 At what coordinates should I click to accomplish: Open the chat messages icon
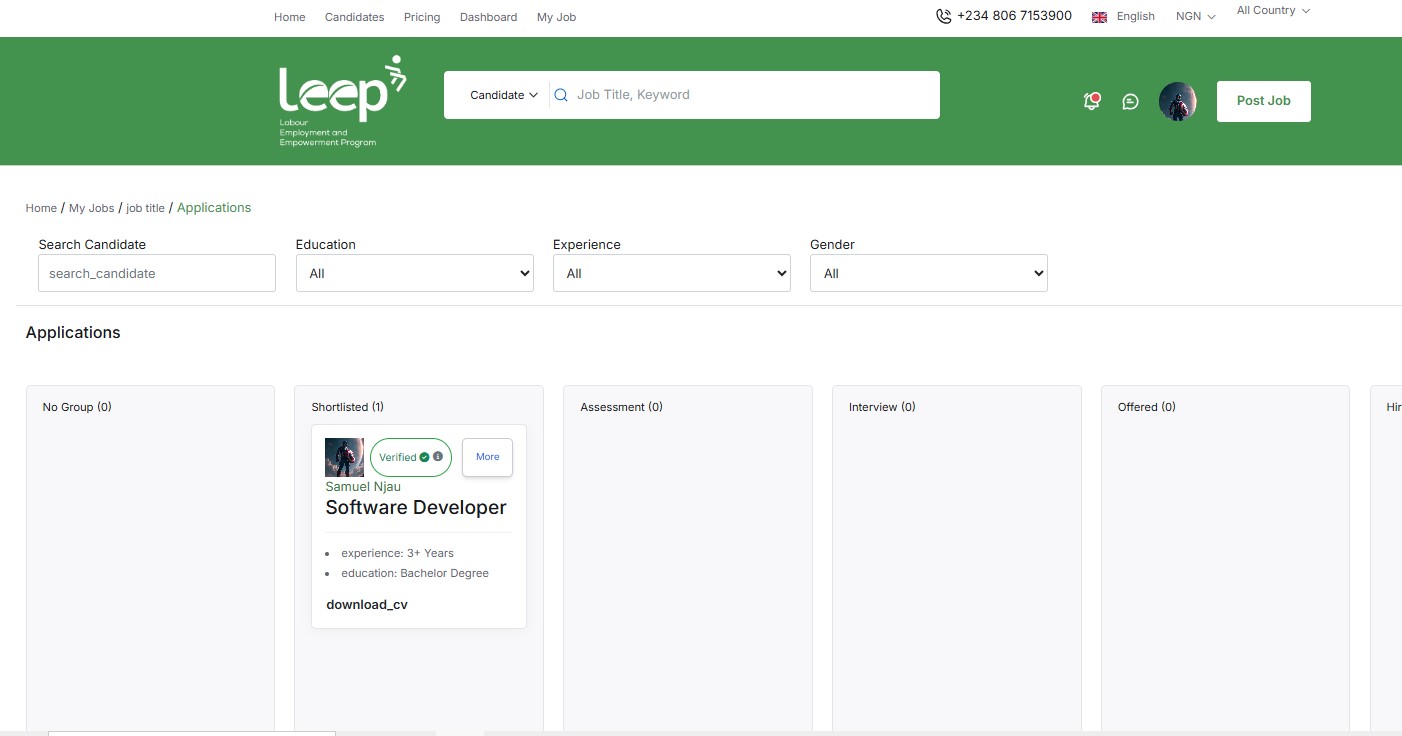pyautogui.click(x=1130, y=101)
